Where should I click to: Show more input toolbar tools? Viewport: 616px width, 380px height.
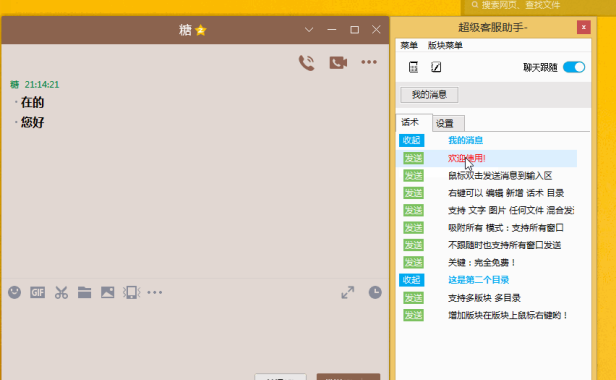pos(154,292)
